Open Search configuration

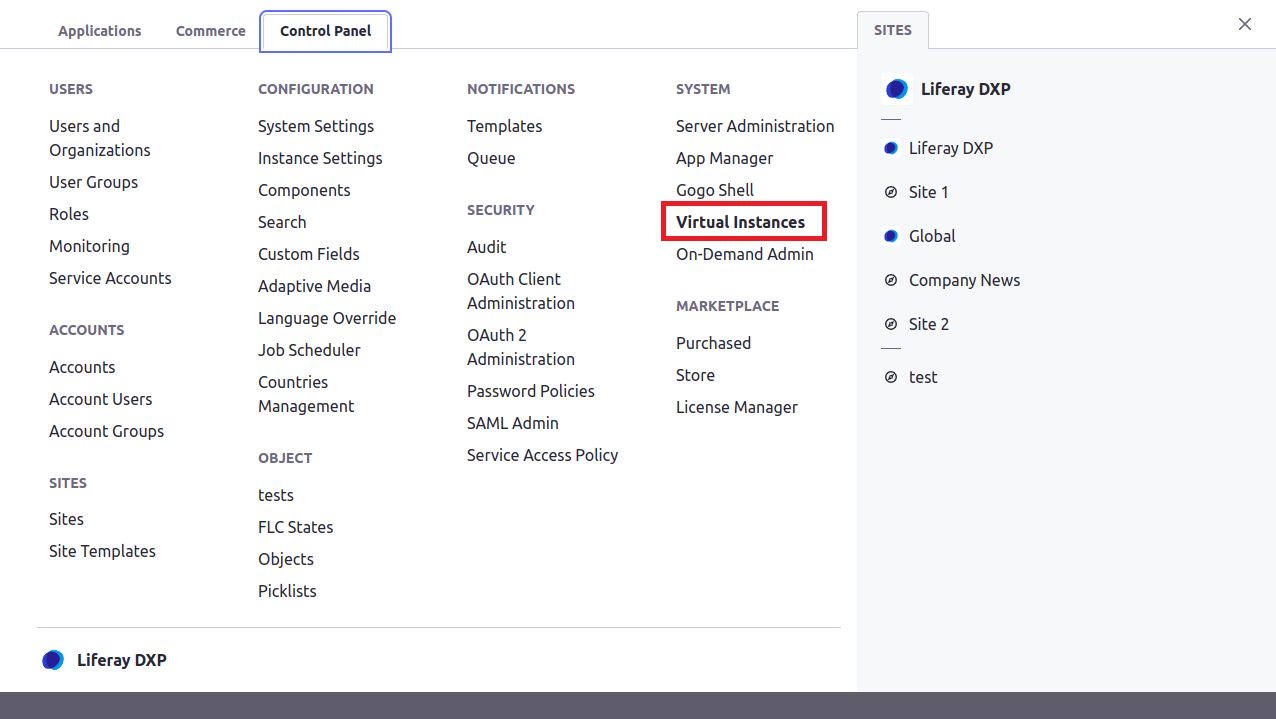pyautogui.click(x=282, y=222)
